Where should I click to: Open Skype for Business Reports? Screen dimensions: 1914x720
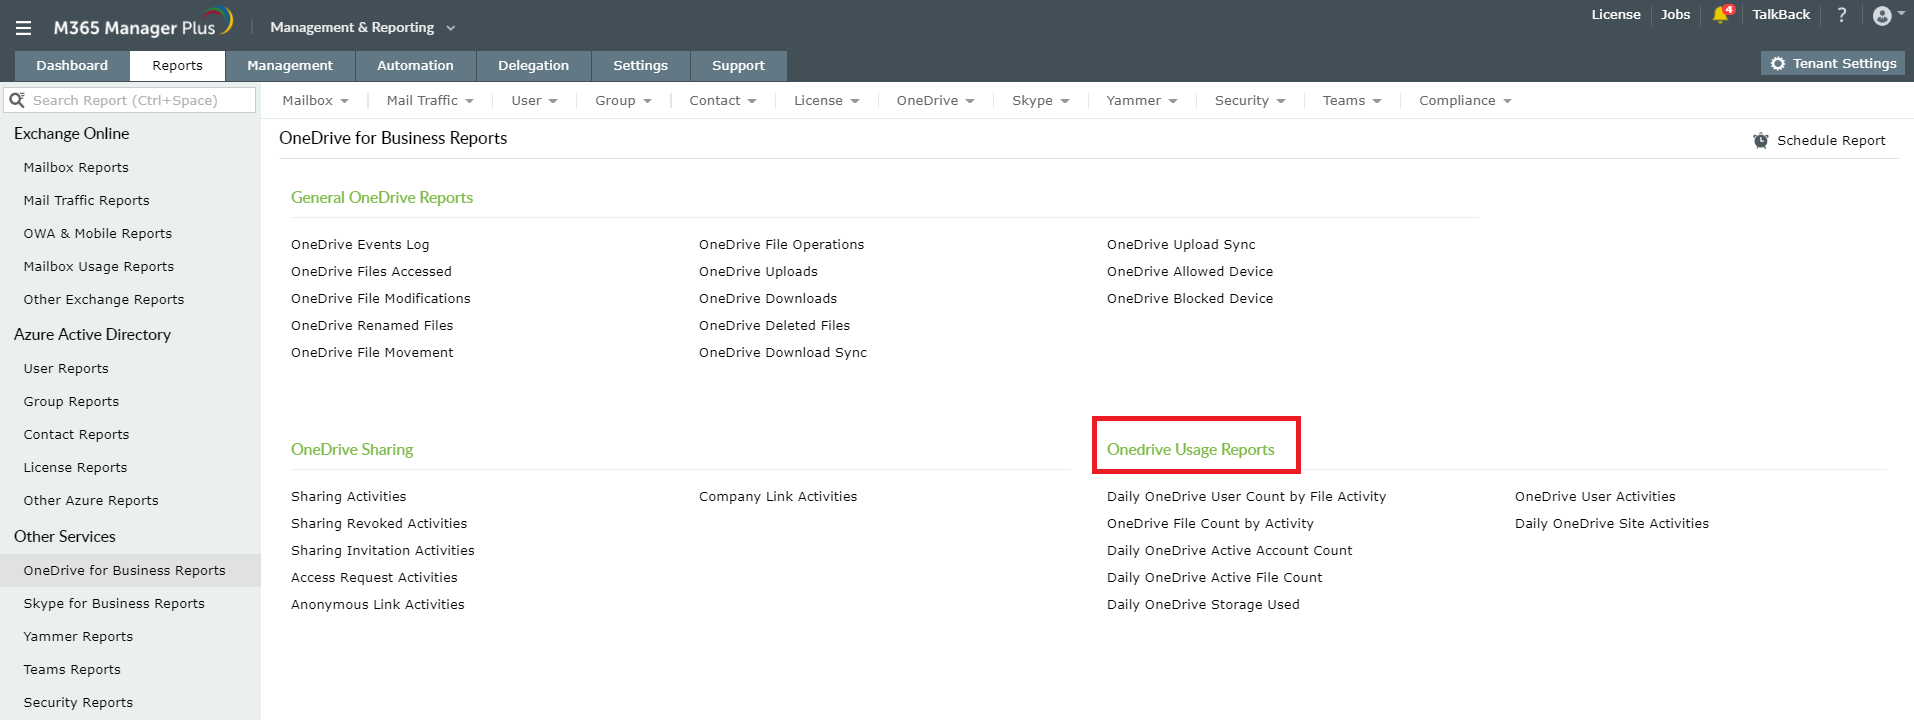(x=114, y=604)
